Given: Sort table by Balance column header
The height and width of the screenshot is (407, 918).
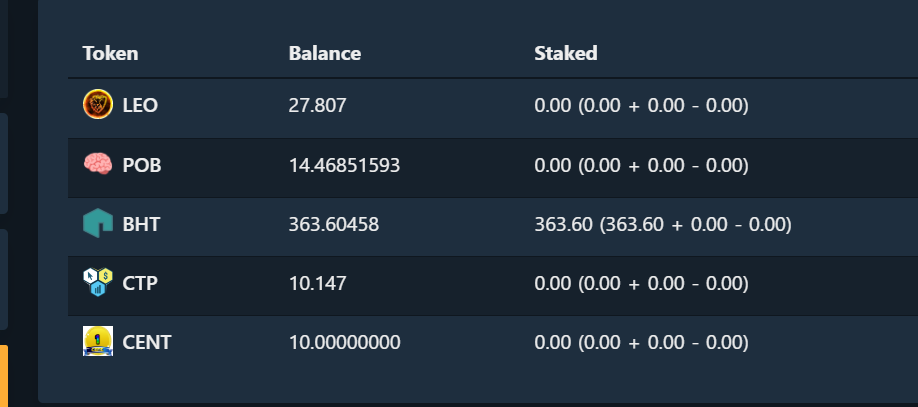Looking at the screenshot, I should pyautogui.click(x=325, y=54).
